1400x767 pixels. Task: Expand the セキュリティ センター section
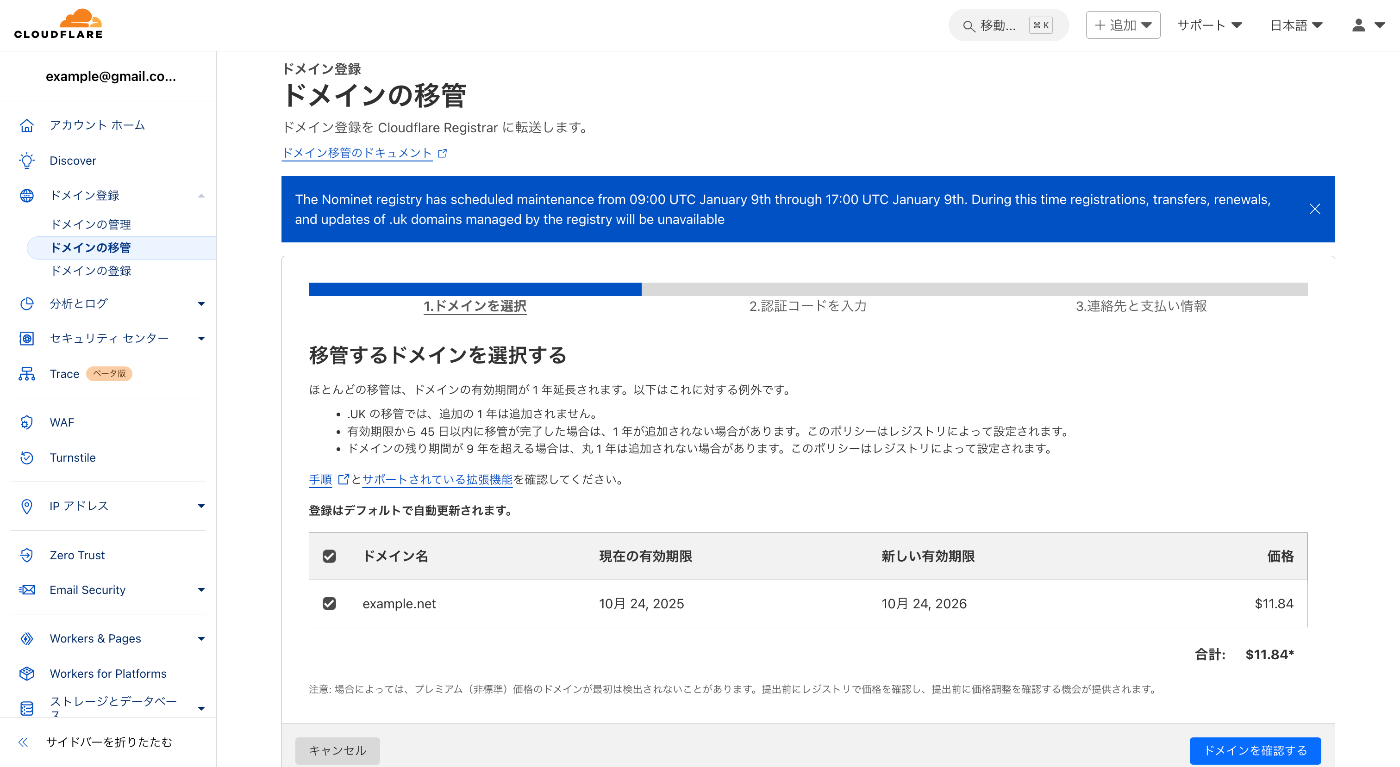[x=201, y=339]
